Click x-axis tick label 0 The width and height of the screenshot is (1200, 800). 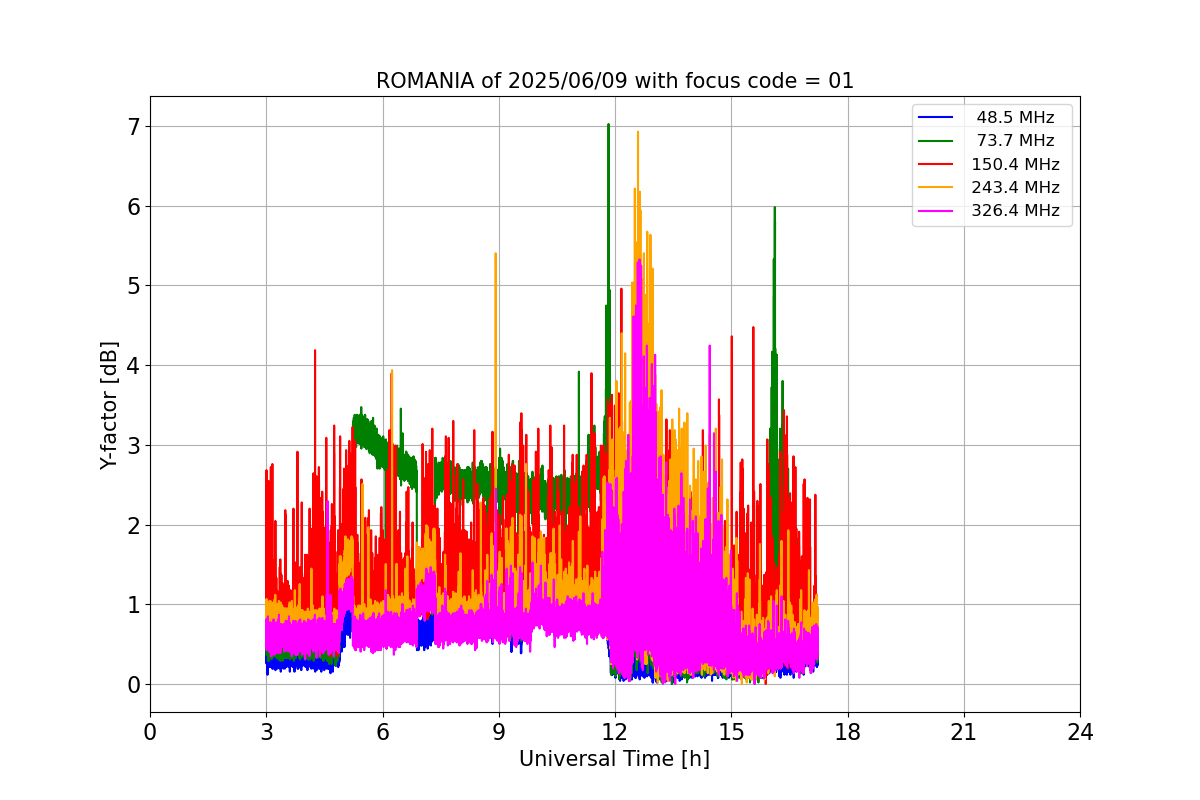point(150,732)
